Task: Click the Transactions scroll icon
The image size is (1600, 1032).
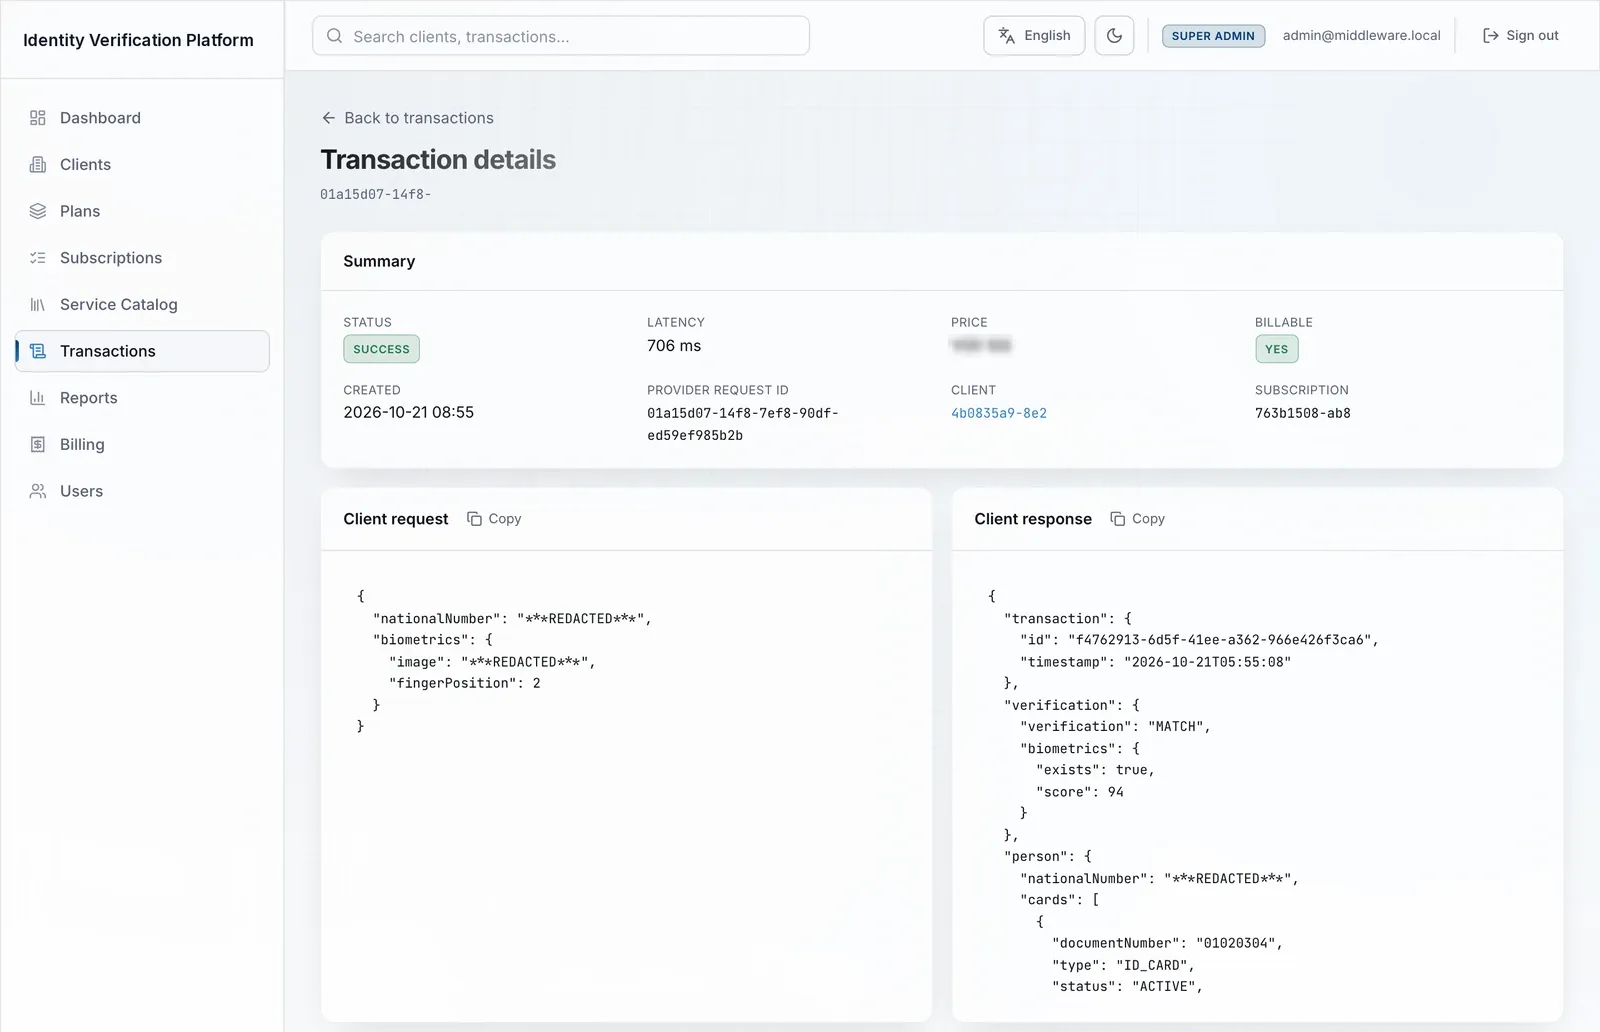Action: [38, 351]
